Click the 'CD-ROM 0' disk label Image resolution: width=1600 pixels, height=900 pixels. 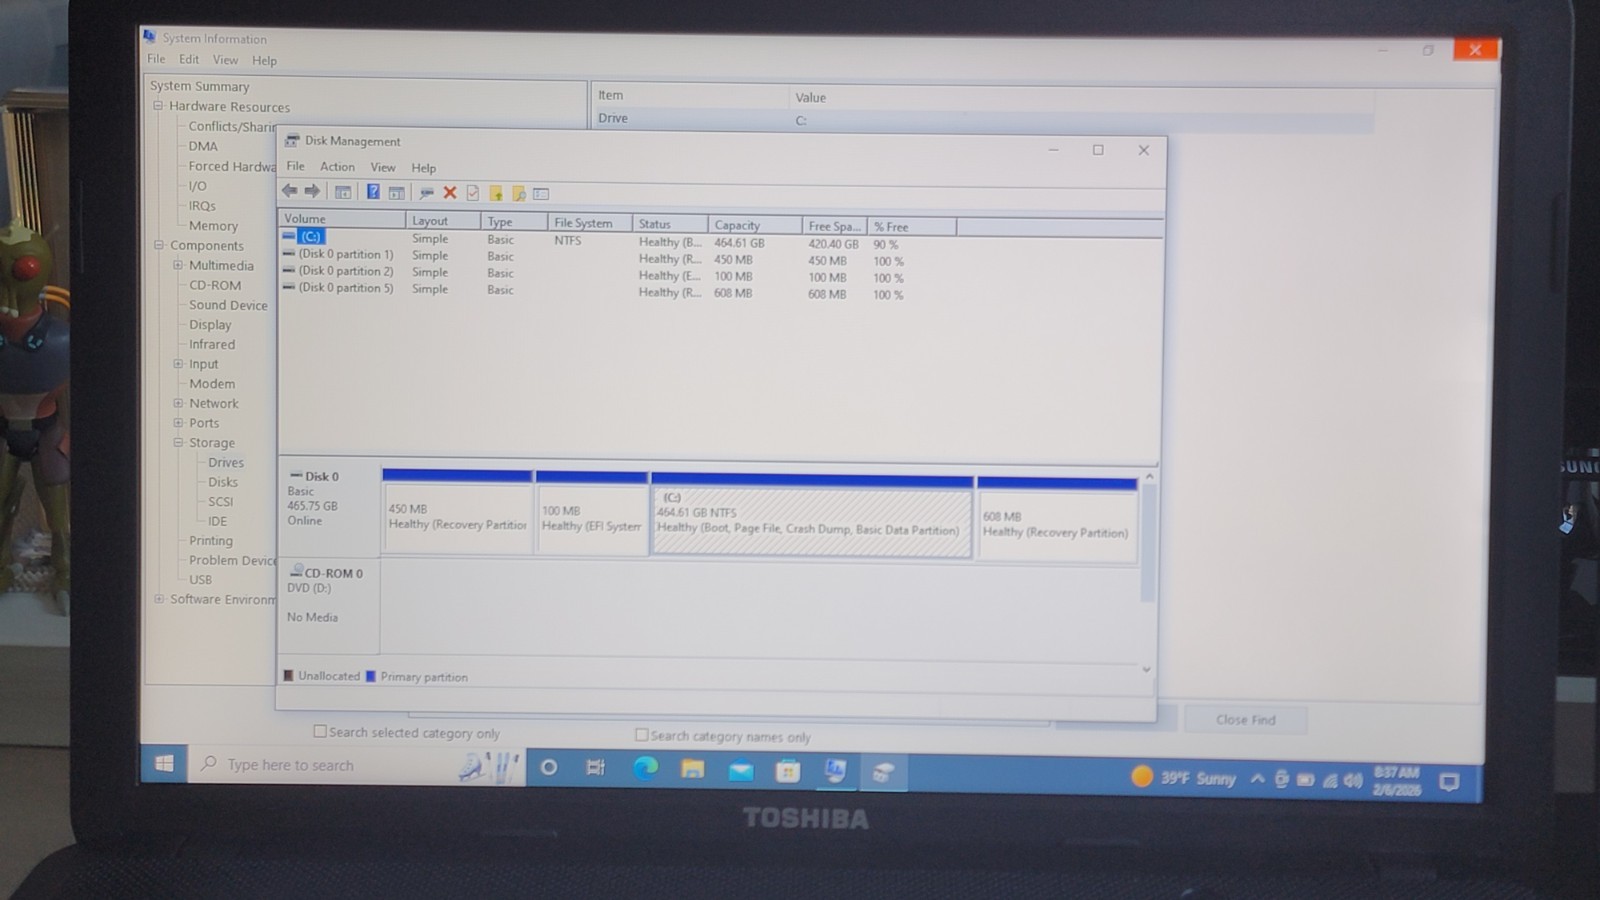click(333, 573)
